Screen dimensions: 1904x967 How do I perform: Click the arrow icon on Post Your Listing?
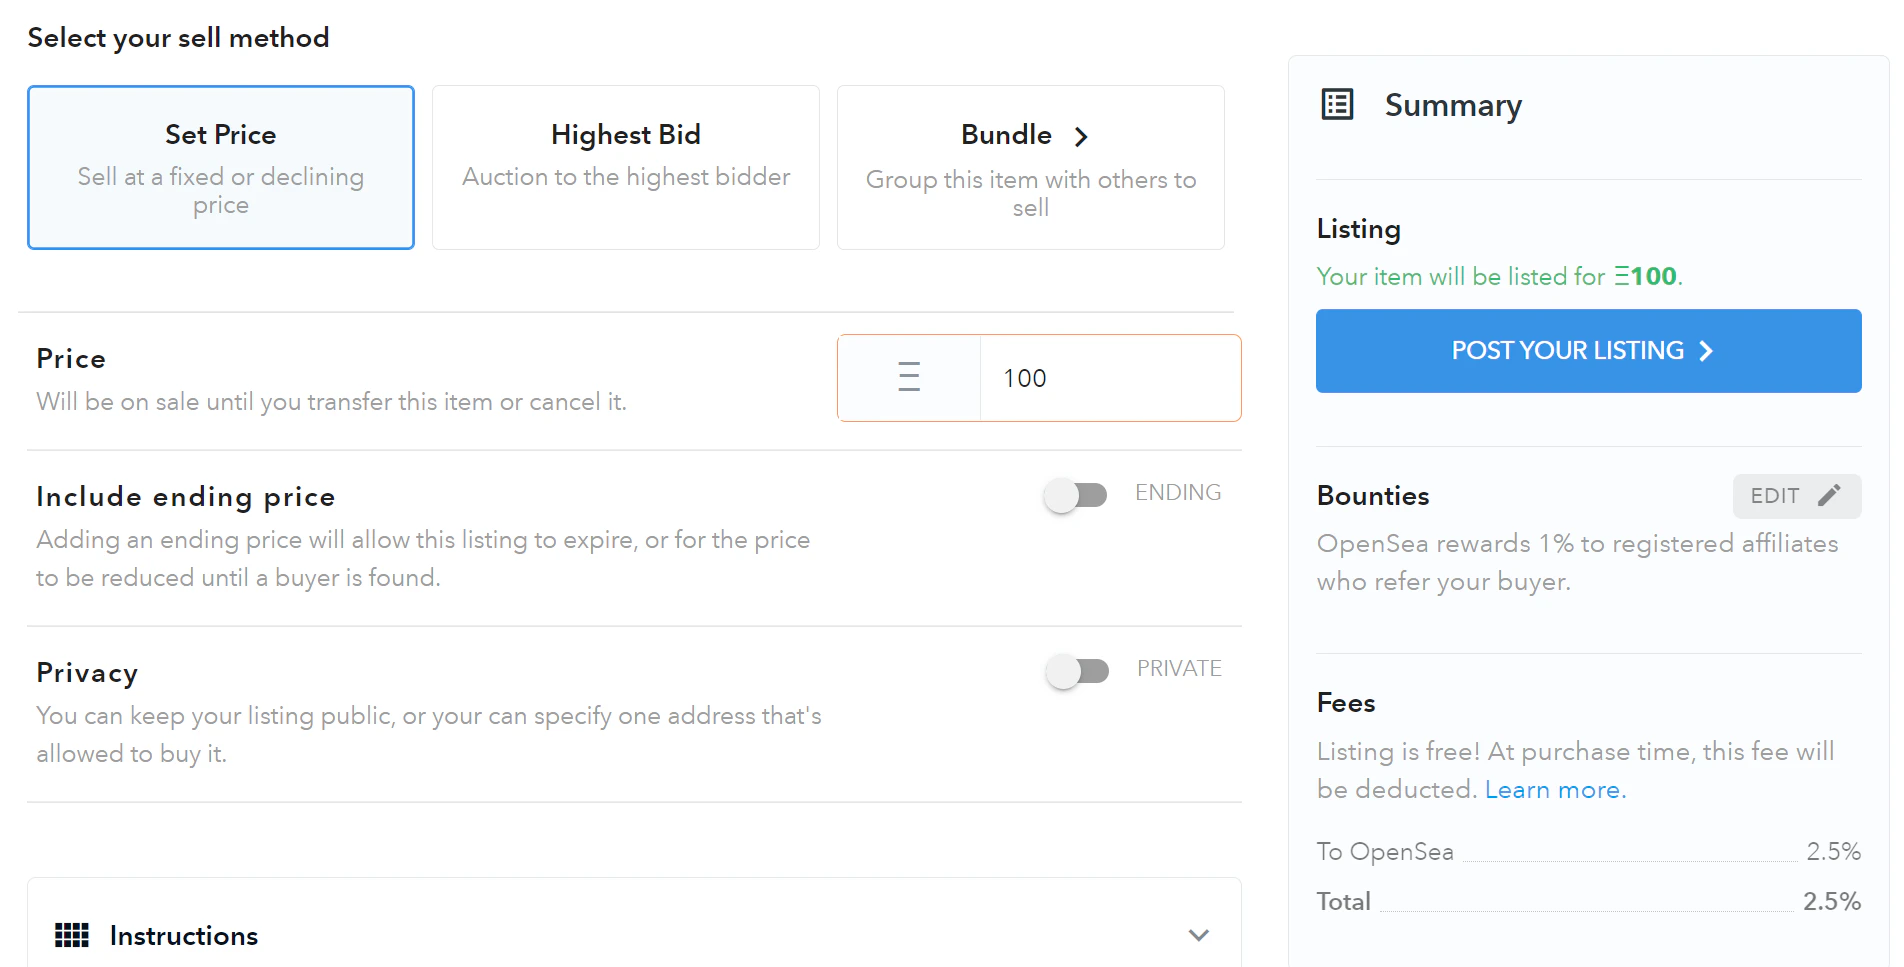click(x=1706, y=351)
